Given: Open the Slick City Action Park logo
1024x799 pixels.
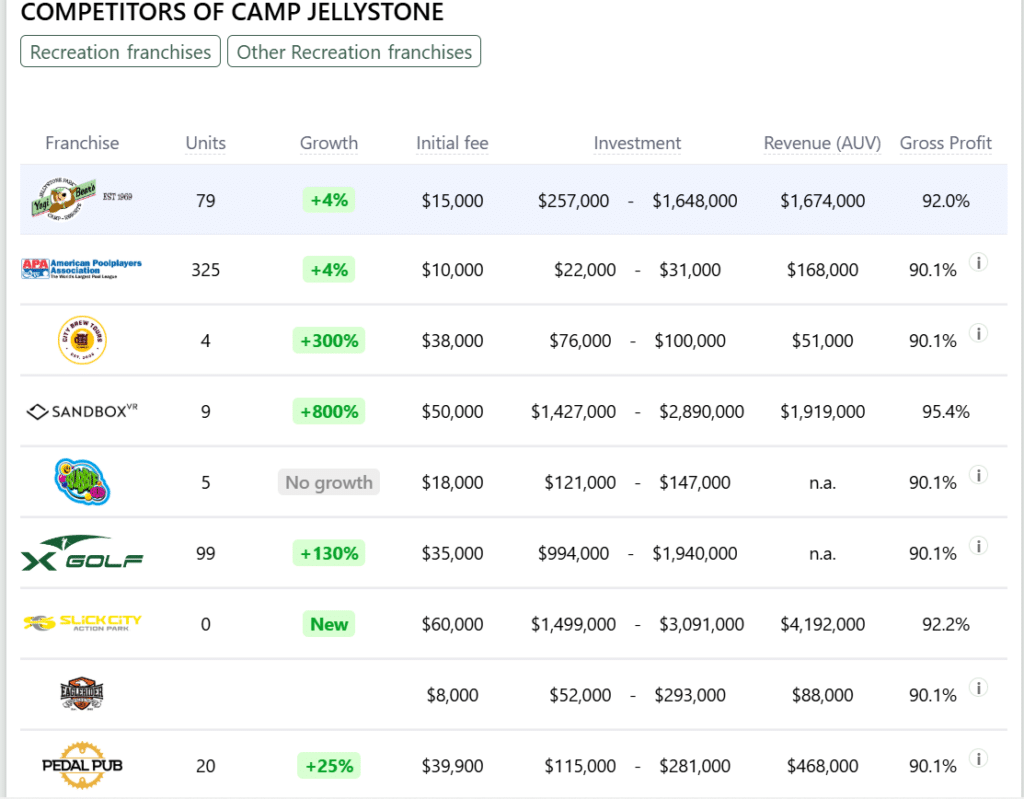Looking at the screenshot, I should pyautogui.click(x=82, y=623).
